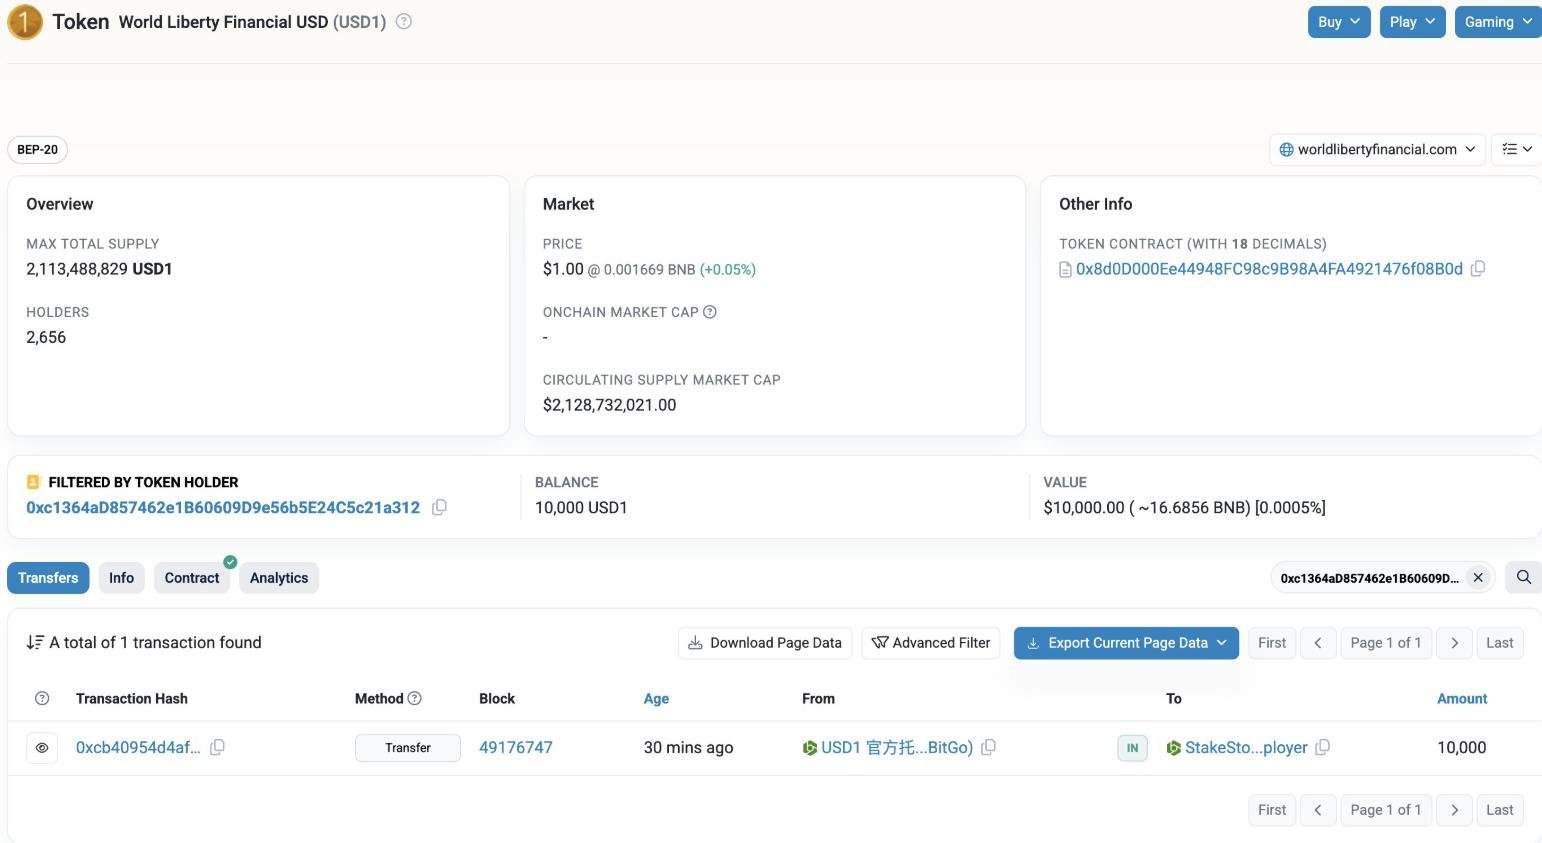Click the contract file icon before the address
The image size is (1542, 843).
coord(1066,269)
